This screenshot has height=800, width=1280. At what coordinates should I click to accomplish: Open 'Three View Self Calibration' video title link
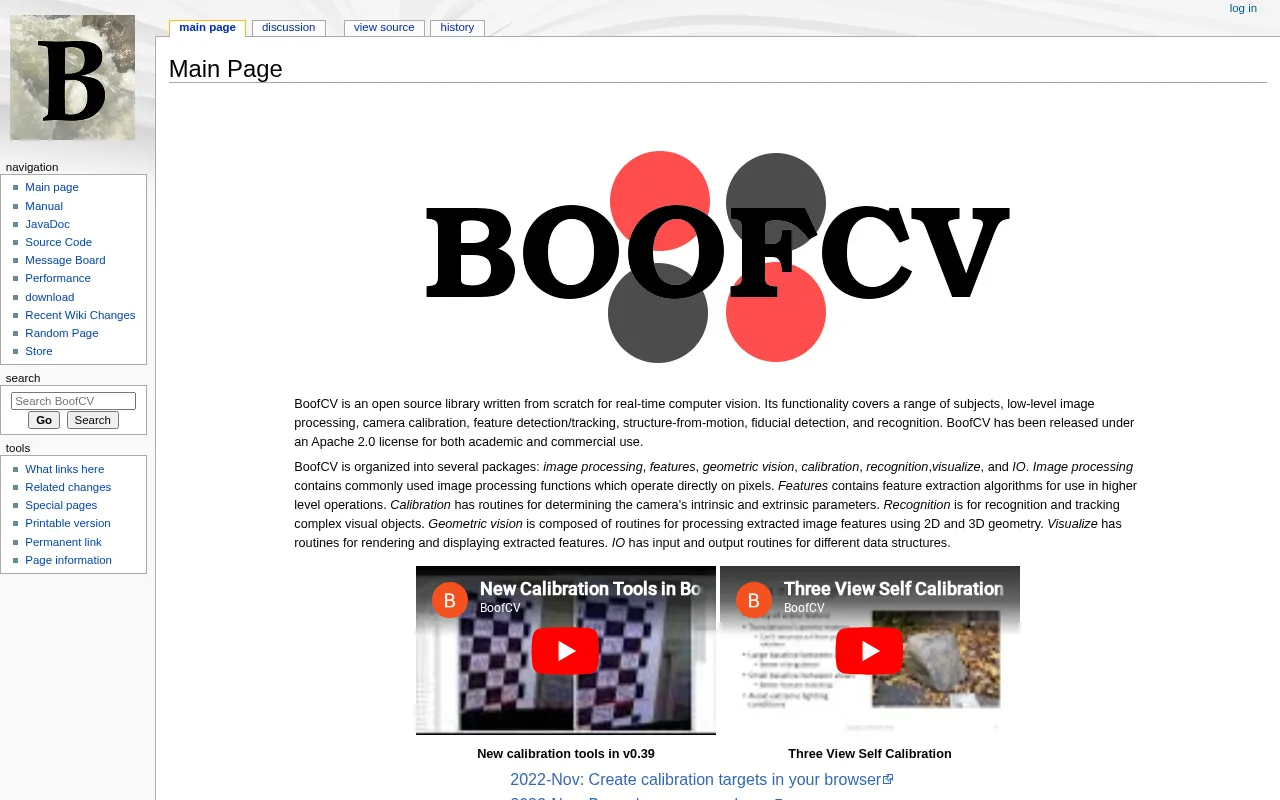(893, 589)
